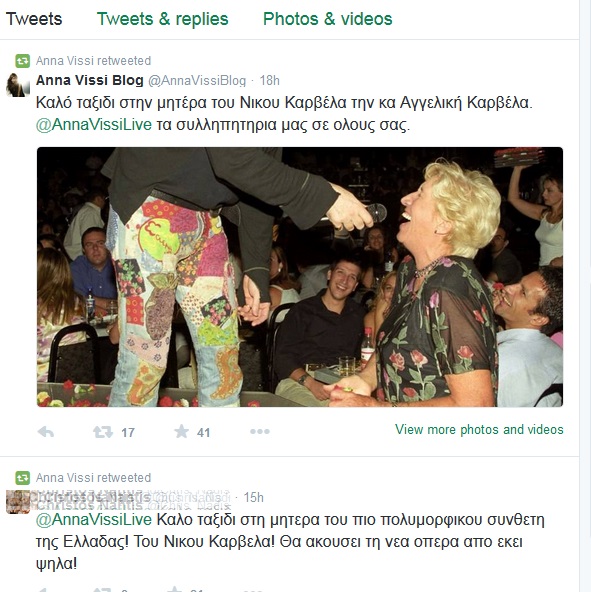Open the Anna Vissi Blog profile avatar
This screenshot has width=591, height=592.
18,85
